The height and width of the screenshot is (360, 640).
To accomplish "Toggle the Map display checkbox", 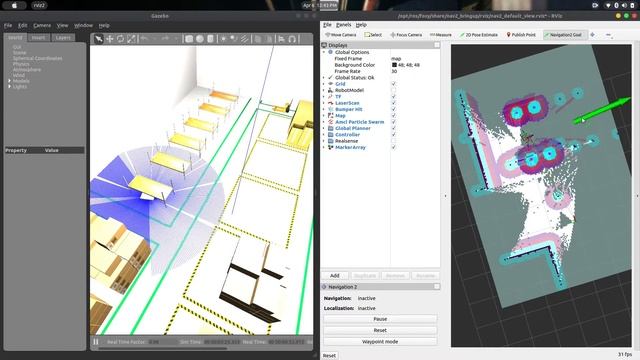I will pyautogui.click(x=393, y=116).
